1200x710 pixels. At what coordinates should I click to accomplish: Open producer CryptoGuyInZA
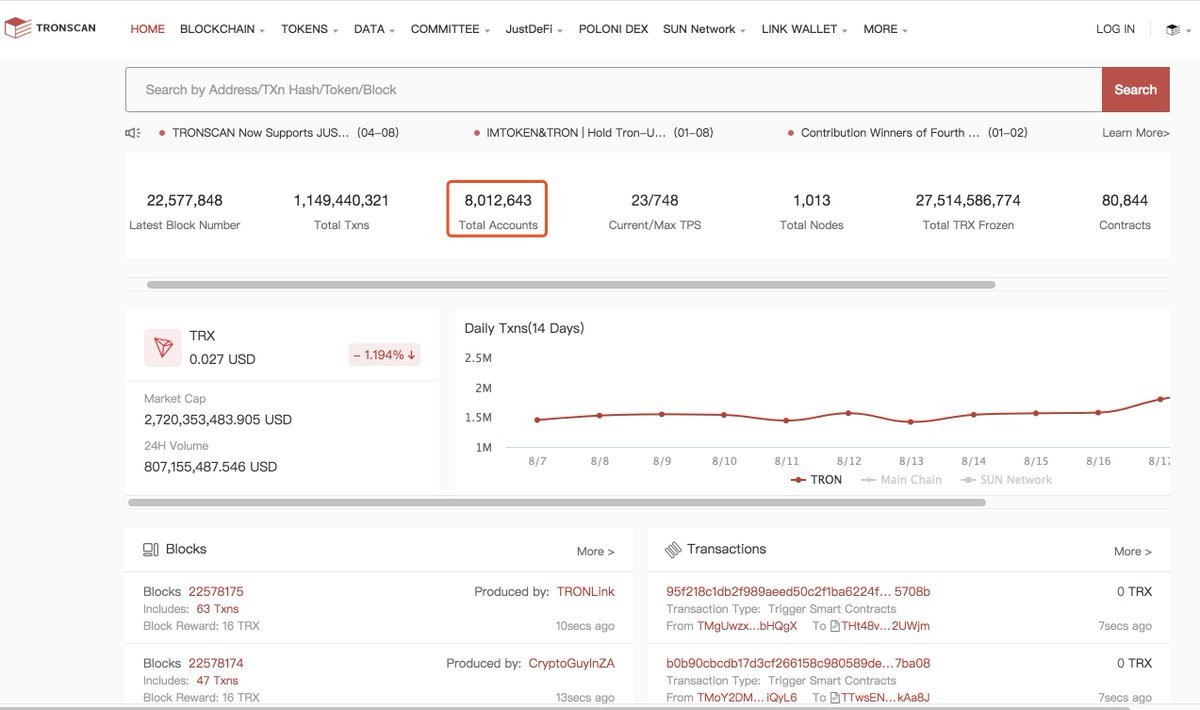572,663
